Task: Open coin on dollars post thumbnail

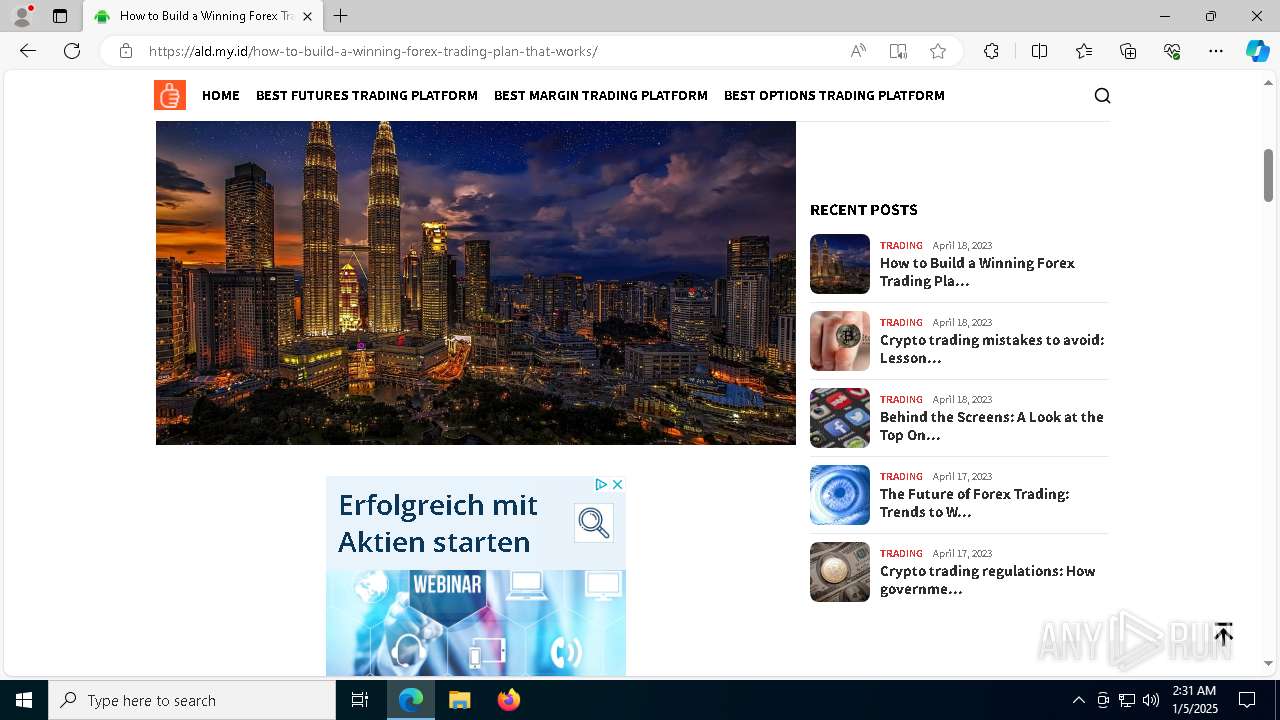Action: coord(840,572)
